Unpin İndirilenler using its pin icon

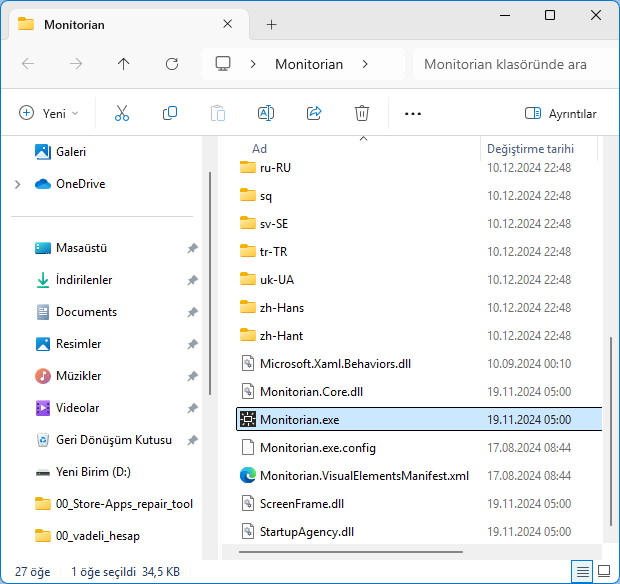(193, 280)
